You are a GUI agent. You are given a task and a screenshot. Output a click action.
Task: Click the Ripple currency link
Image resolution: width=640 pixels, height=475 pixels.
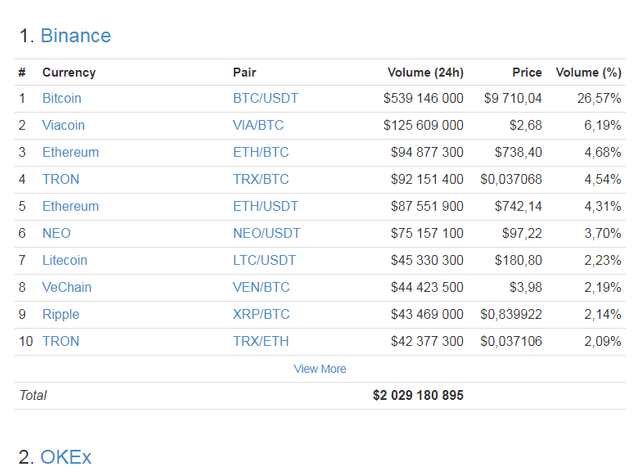click(60, 314)
